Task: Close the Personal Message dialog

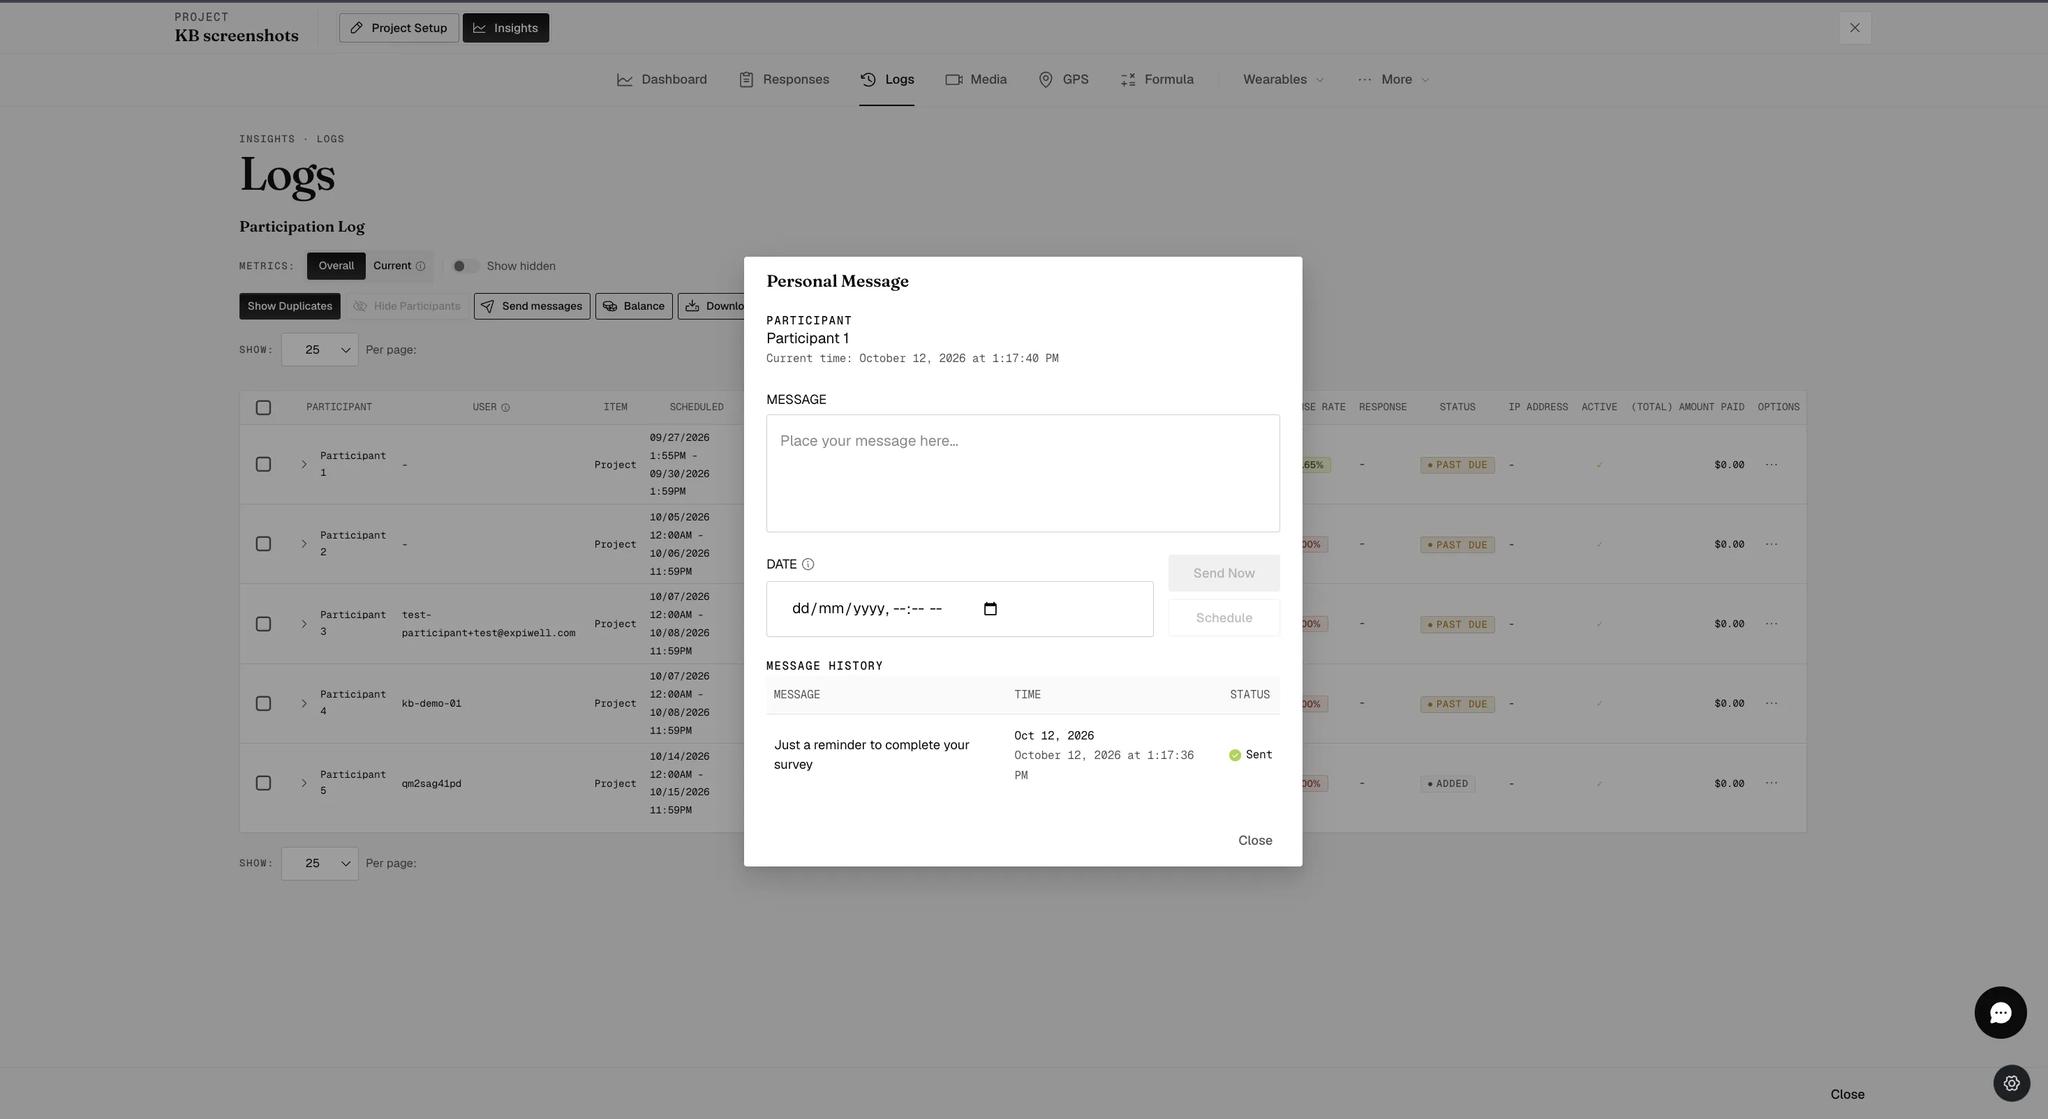Action: tap(1255, 841)
